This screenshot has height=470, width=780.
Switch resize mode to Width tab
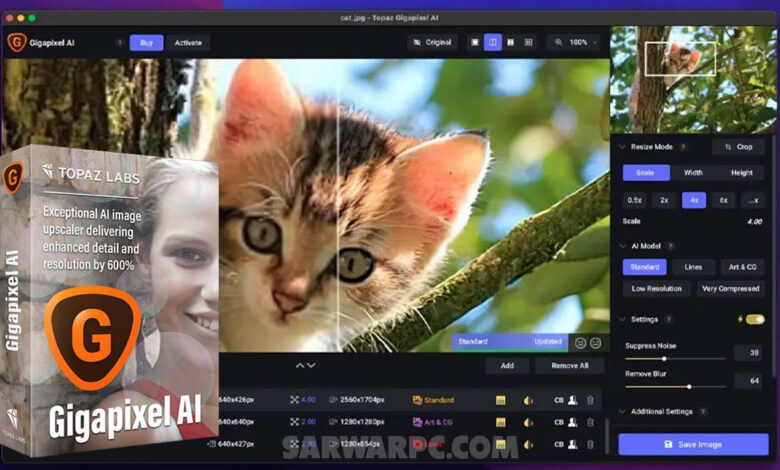tap(693, 173)
